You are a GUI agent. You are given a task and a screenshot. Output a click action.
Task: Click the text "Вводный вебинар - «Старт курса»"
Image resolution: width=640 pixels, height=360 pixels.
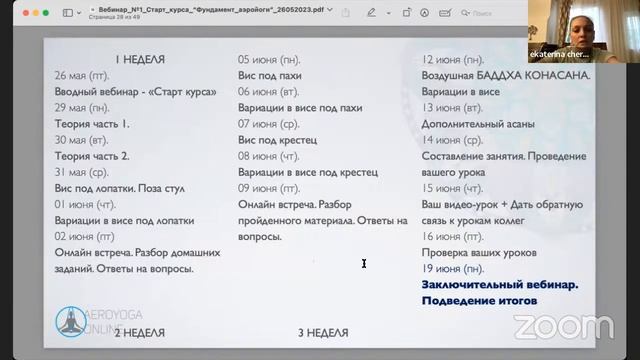click(x=136, y=92)
